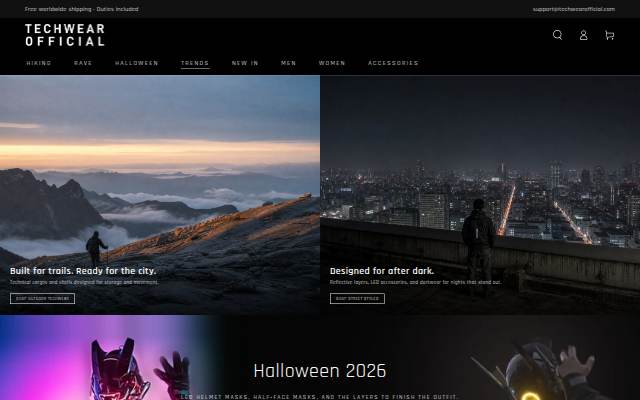Click the Shop Outdoor Techwear button
This screenshot has height=400, width=640.
pos(42,298)
